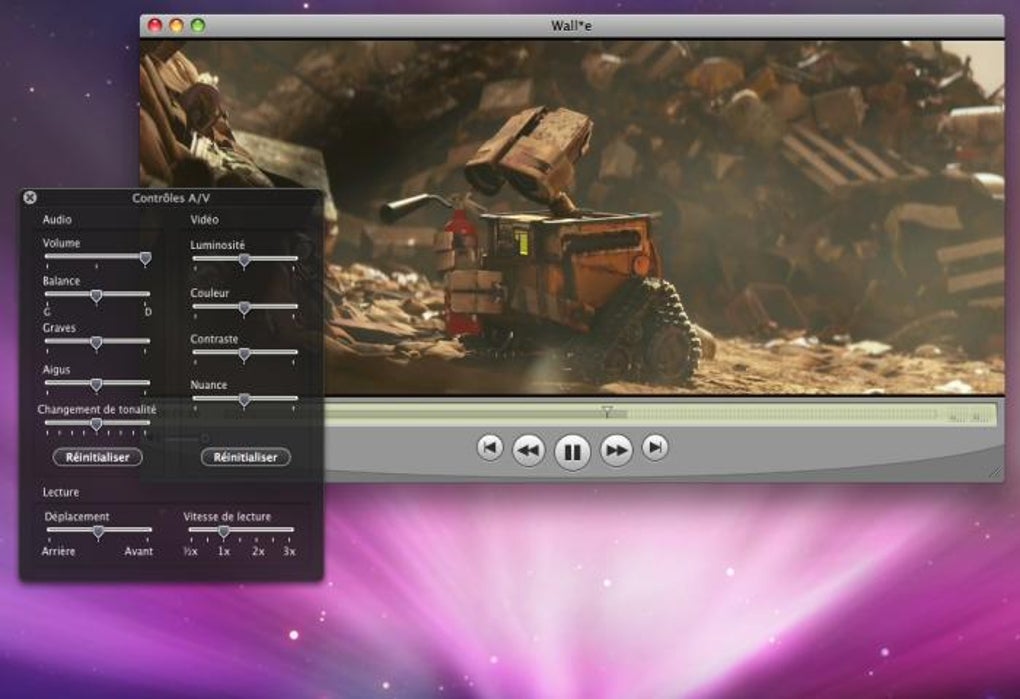Click the Avant label under Déplacement
The image size is (1020, 699).
click(139, 551)
